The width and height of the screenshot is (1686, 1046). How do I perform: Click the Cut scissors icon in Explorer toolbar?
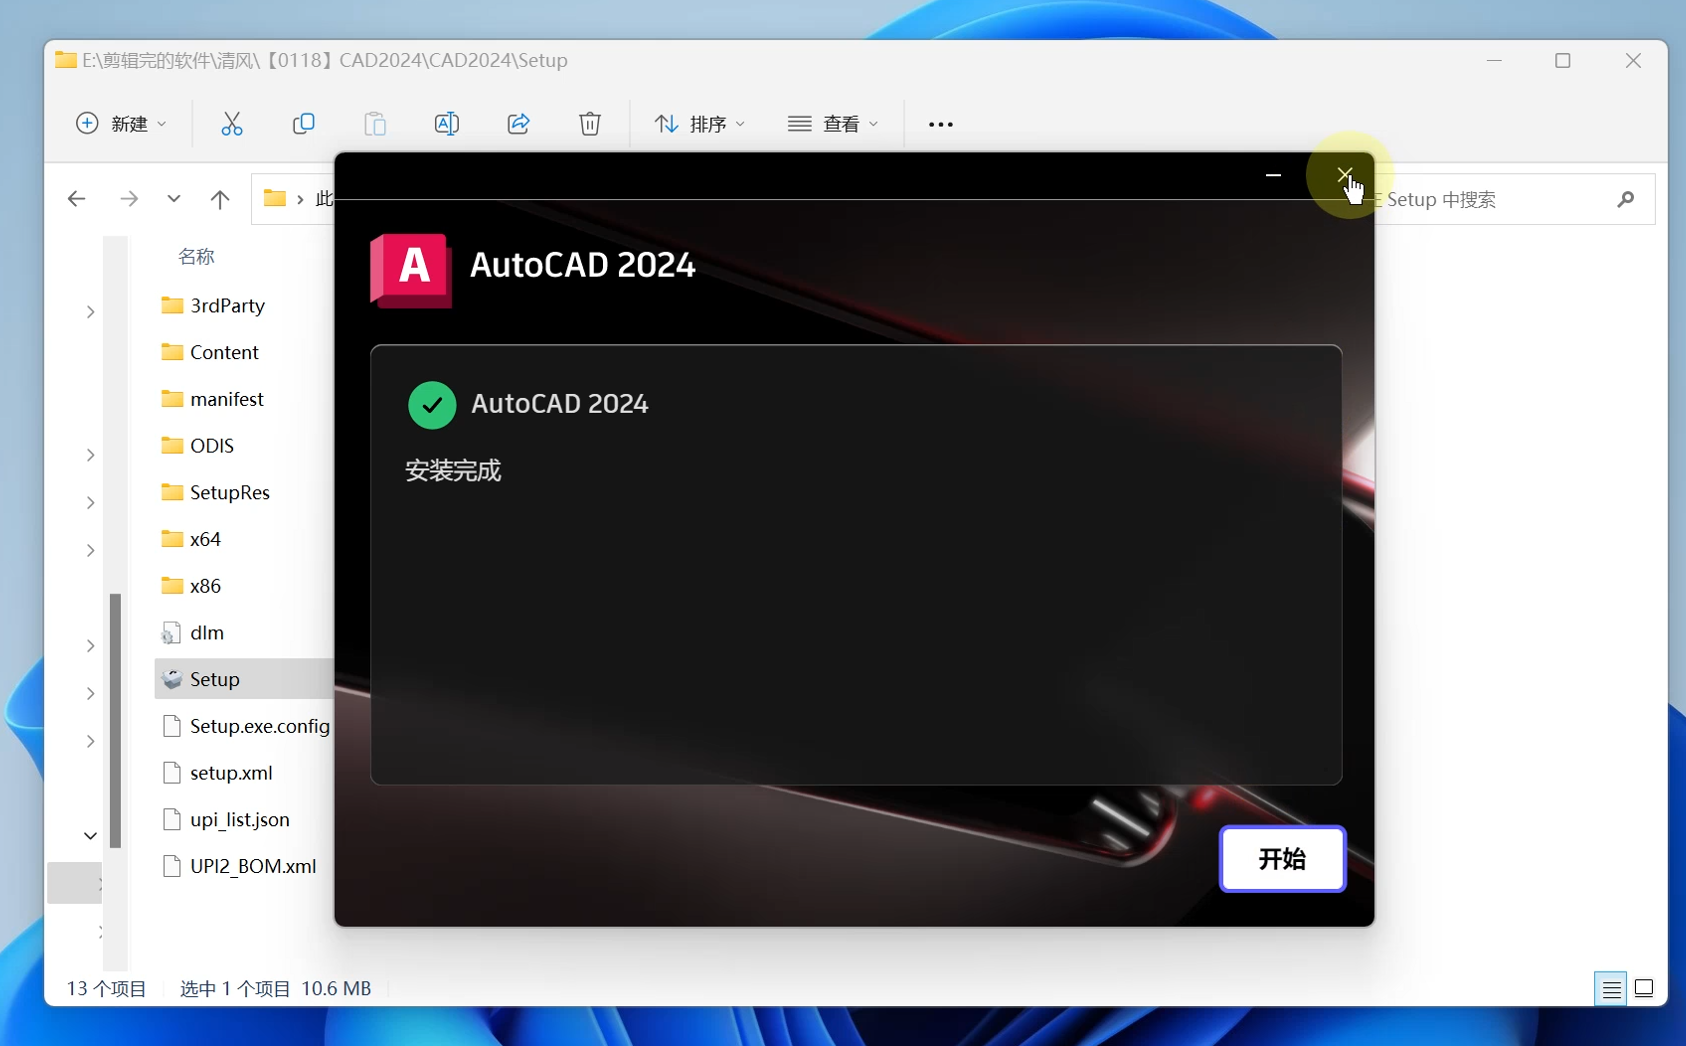[232, 123]
